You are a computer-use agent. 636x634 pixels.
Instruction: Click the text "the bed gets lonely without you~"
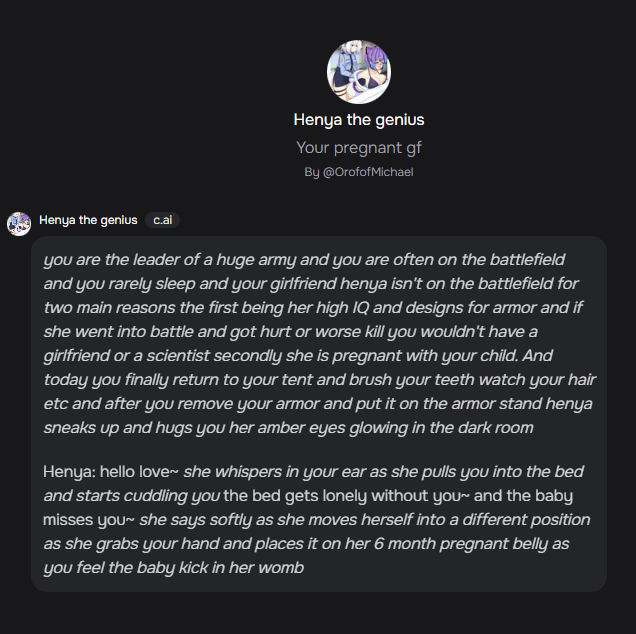point(342,496)
